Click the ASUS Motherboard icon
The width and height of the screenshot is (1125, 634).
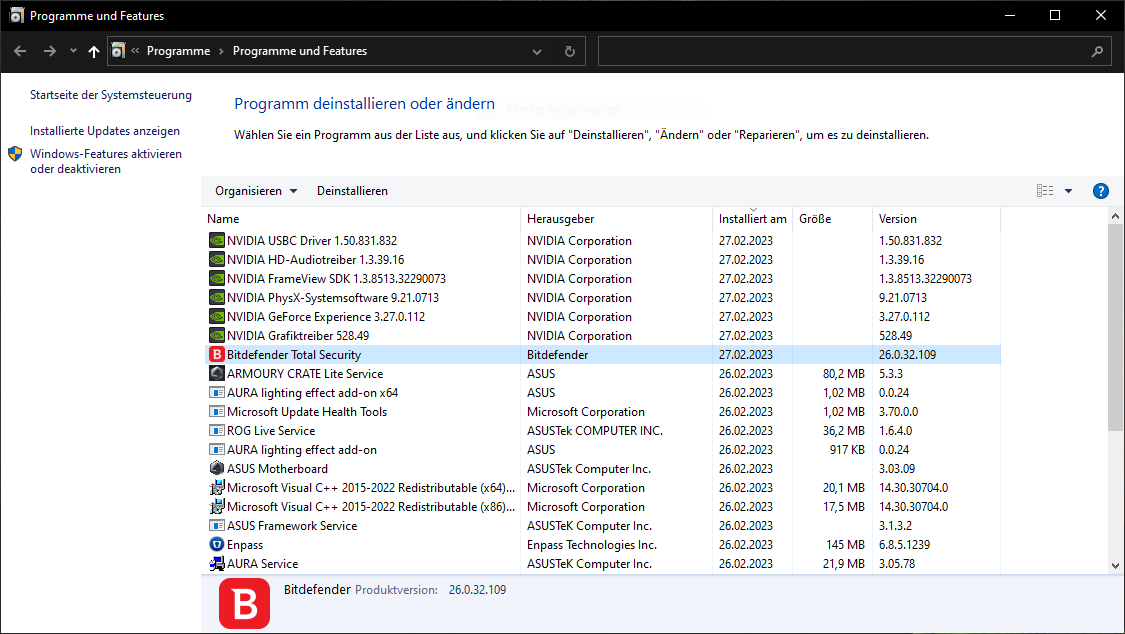pos(217,468)
